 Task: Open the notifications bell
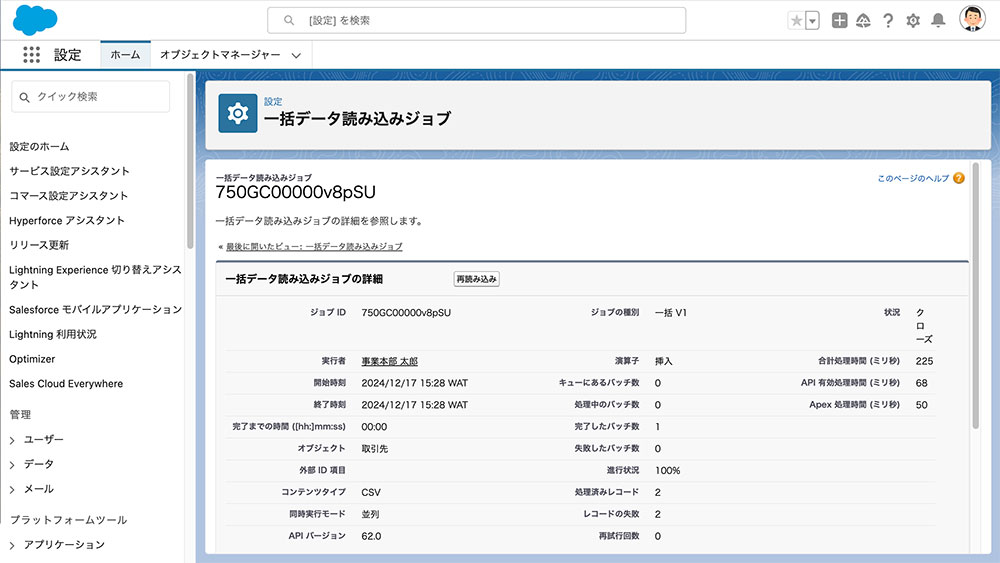pos(938,20)
